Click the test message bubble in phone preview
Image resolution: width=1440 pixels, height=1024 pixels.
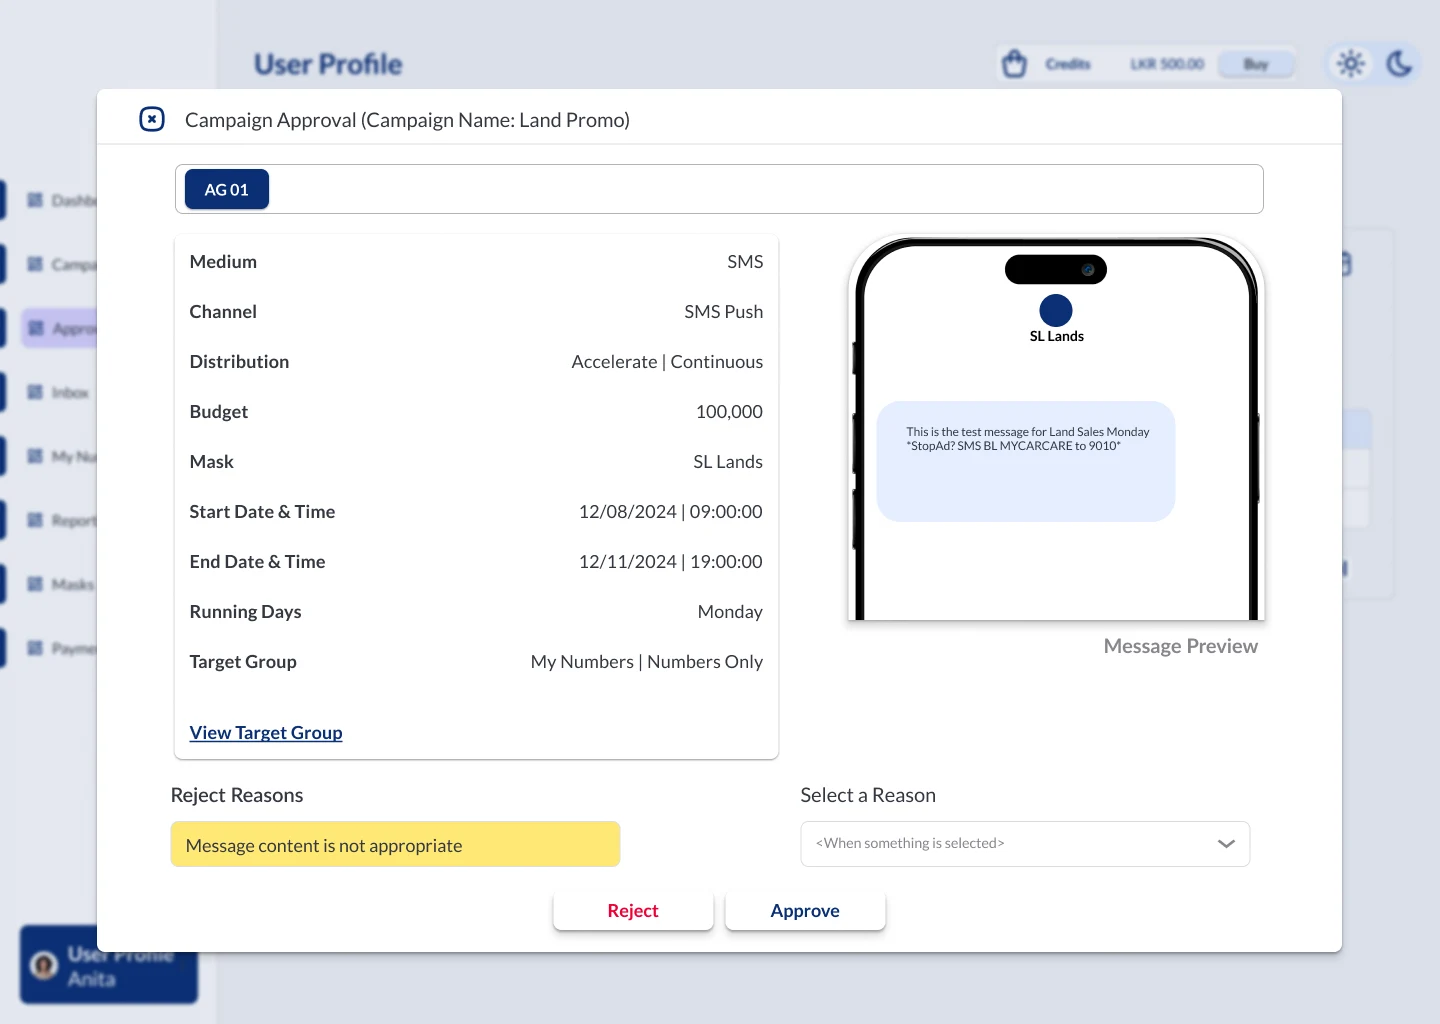[1026, 461]
